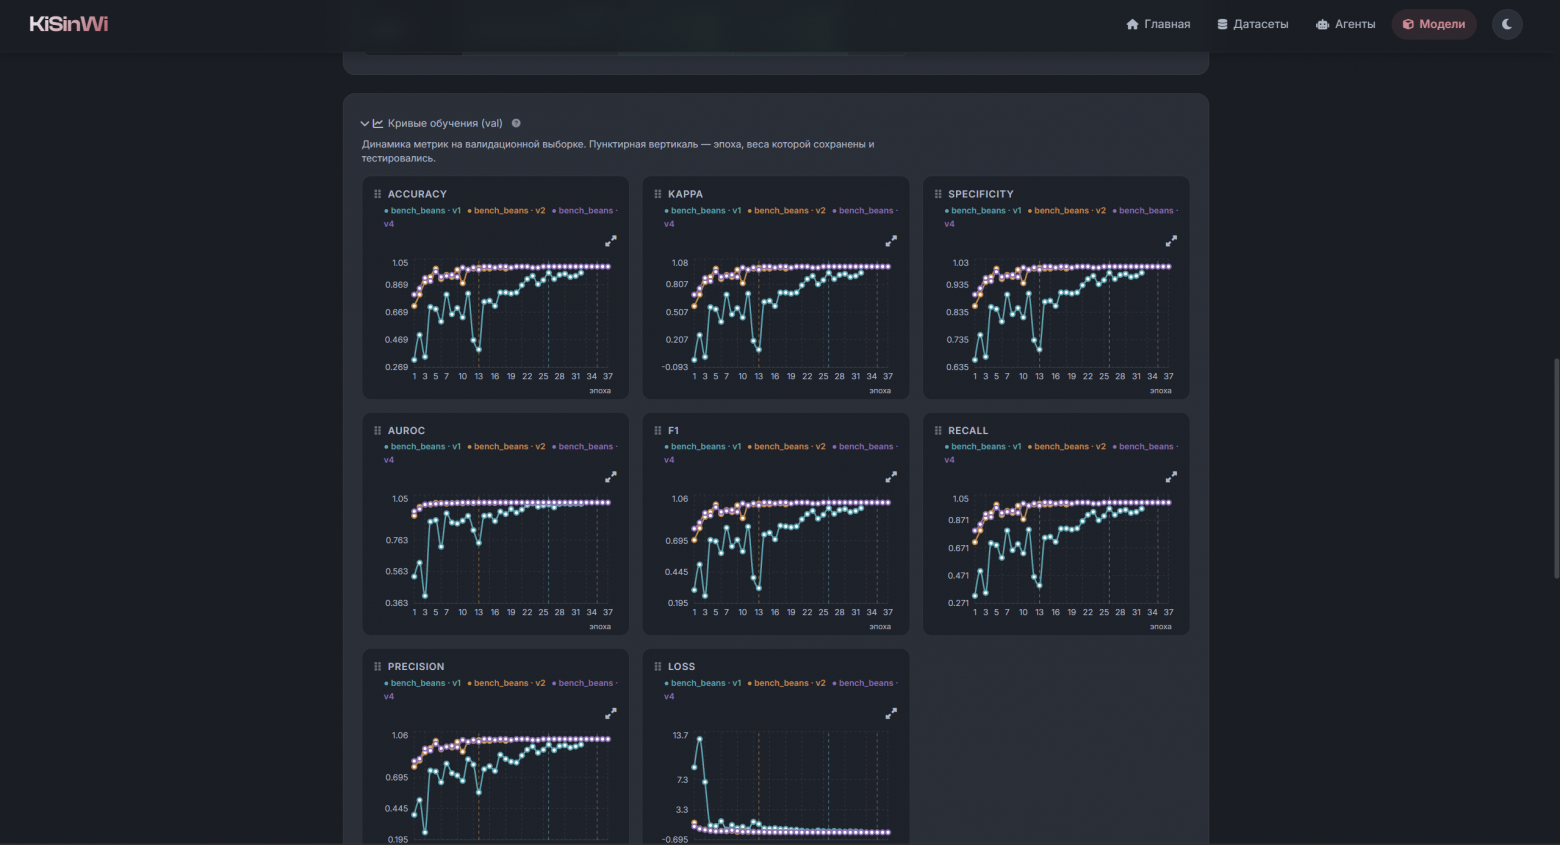Viewport: 1560px width, 845px height.
Task: Click the page vertical scrollbar thumb
Action: (x=1556, y=468)
